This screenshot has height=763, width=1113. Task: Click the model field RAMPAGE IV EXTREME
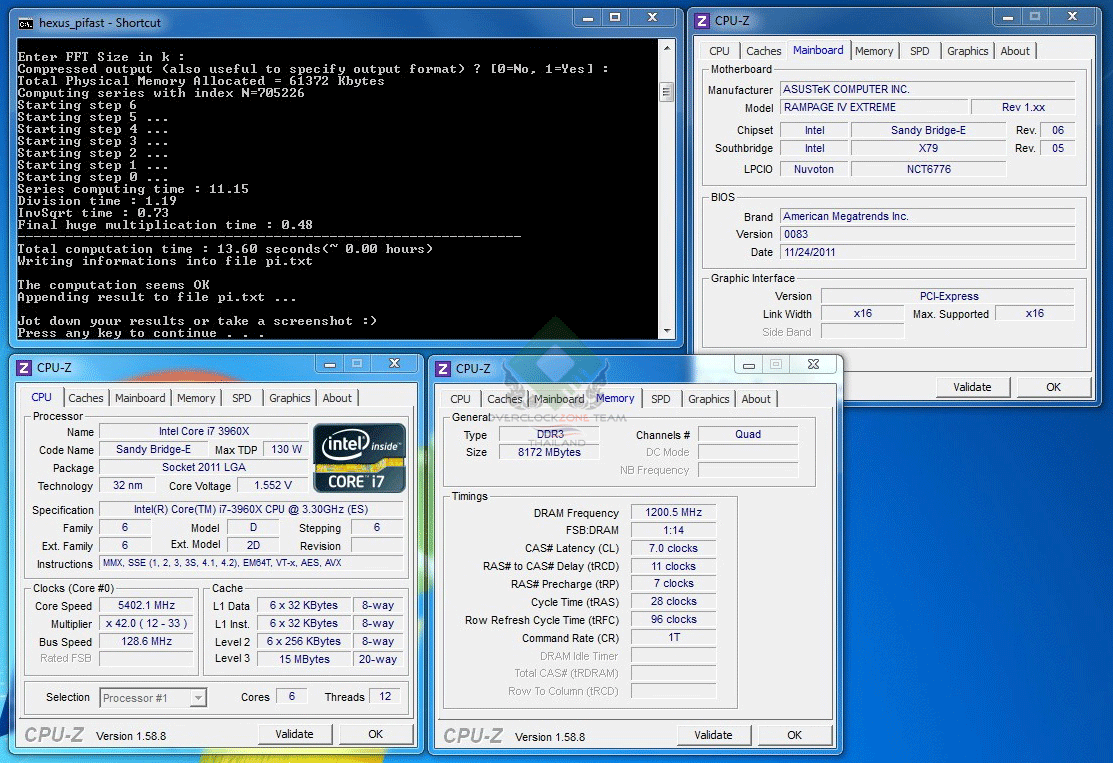[874, 107]
